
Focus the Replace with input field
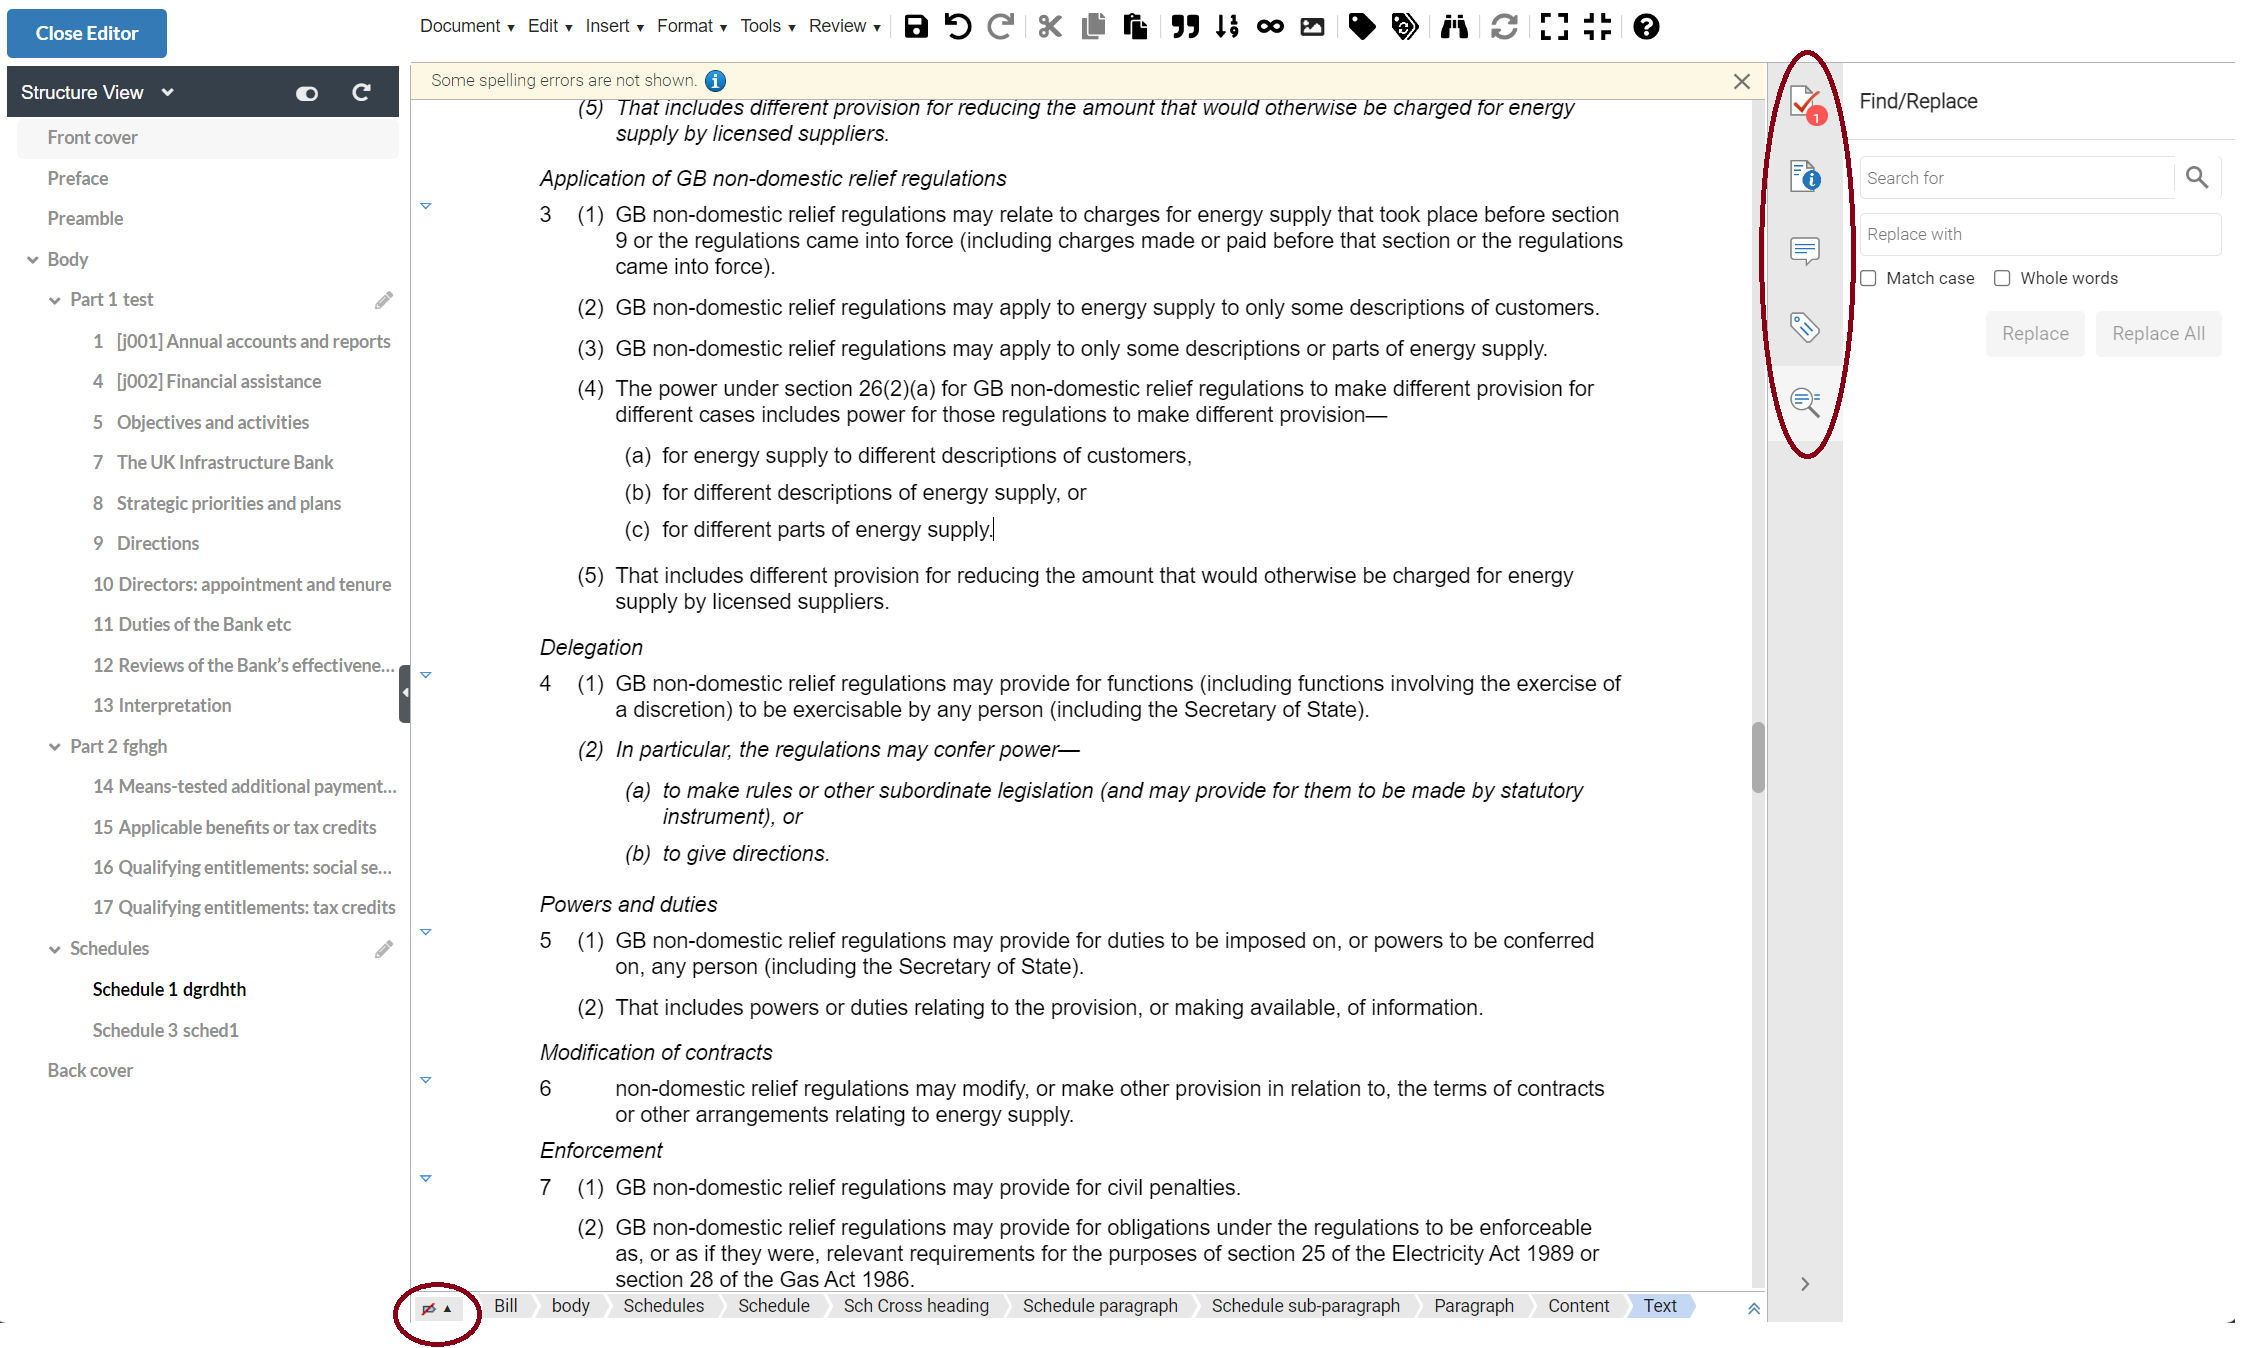pyautogui.click(x=2040, y=234)
